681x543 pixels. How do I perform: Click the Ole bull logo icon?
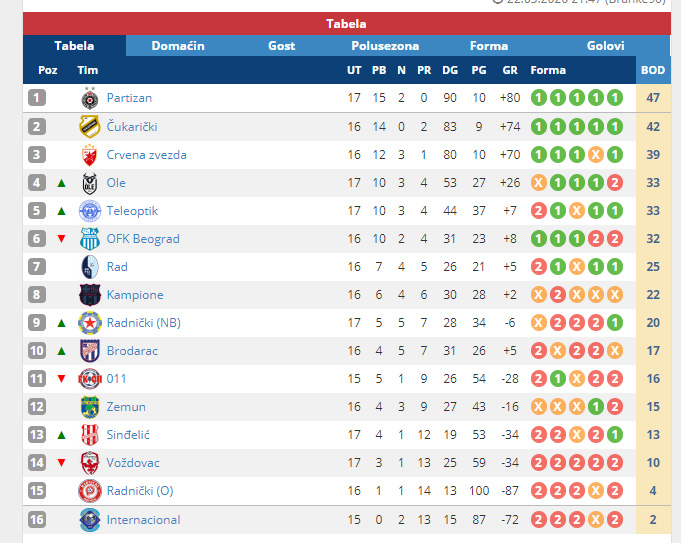click(x=90, y=183)
